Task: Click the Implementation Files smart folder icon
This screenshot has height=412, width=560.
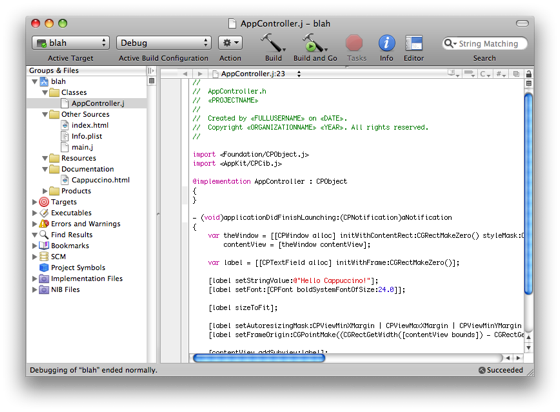Action: (44, 278)
